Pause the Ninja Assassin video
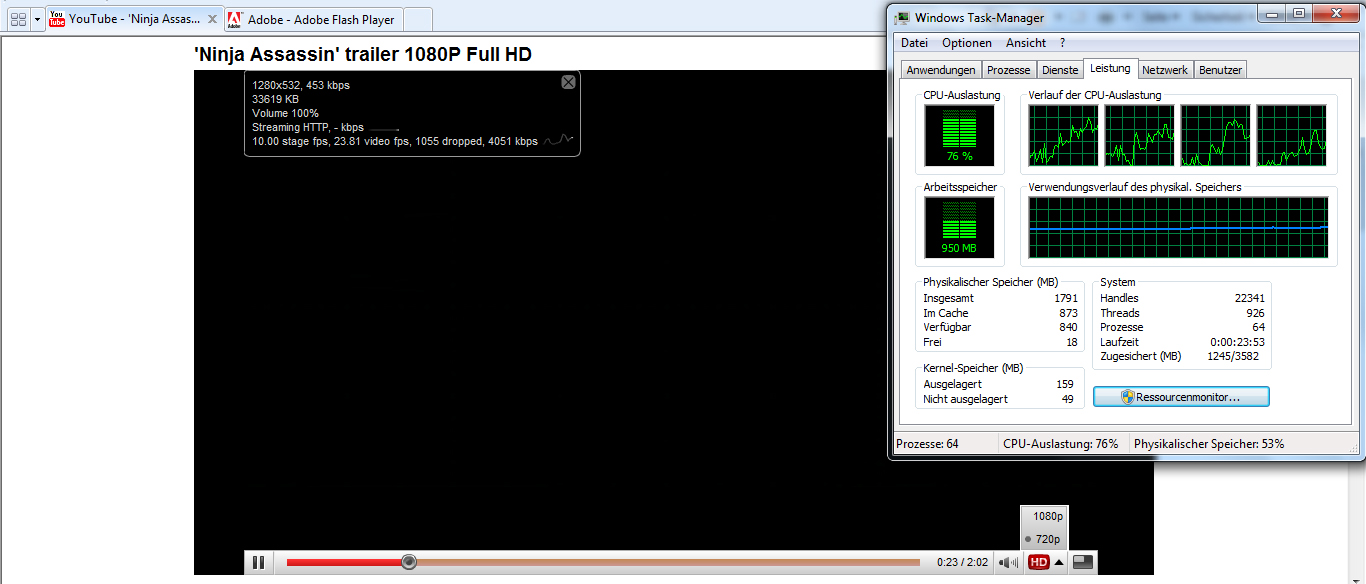The width and height of the screenshot is (1366, 584). click(x=258, y=562)
